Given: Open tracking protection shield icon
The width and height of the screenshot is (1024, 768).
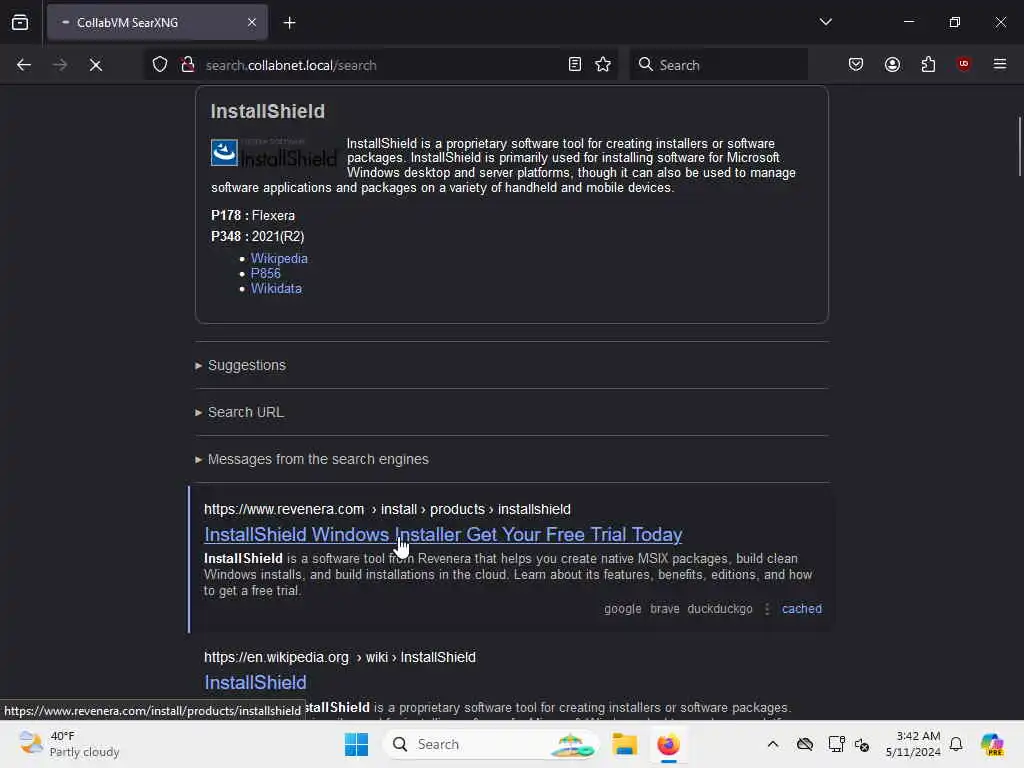Looking at the screenshot, I should (160, 64).
